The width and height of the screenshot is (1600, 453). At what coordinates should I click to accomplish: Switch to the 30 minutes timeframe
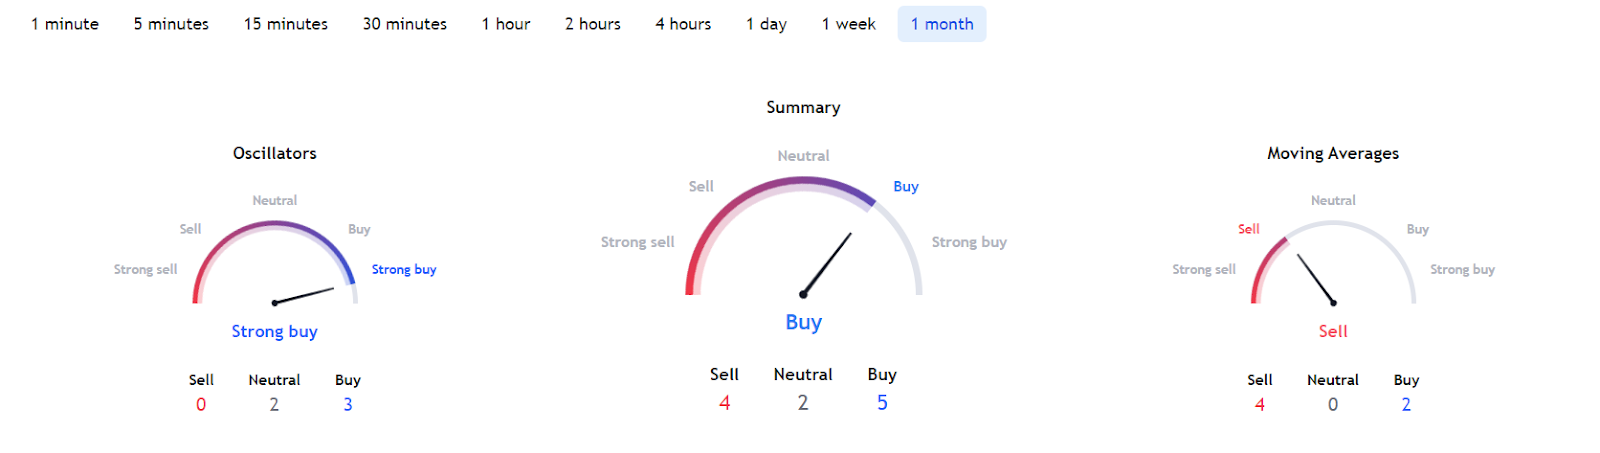[x=405, y=24]
